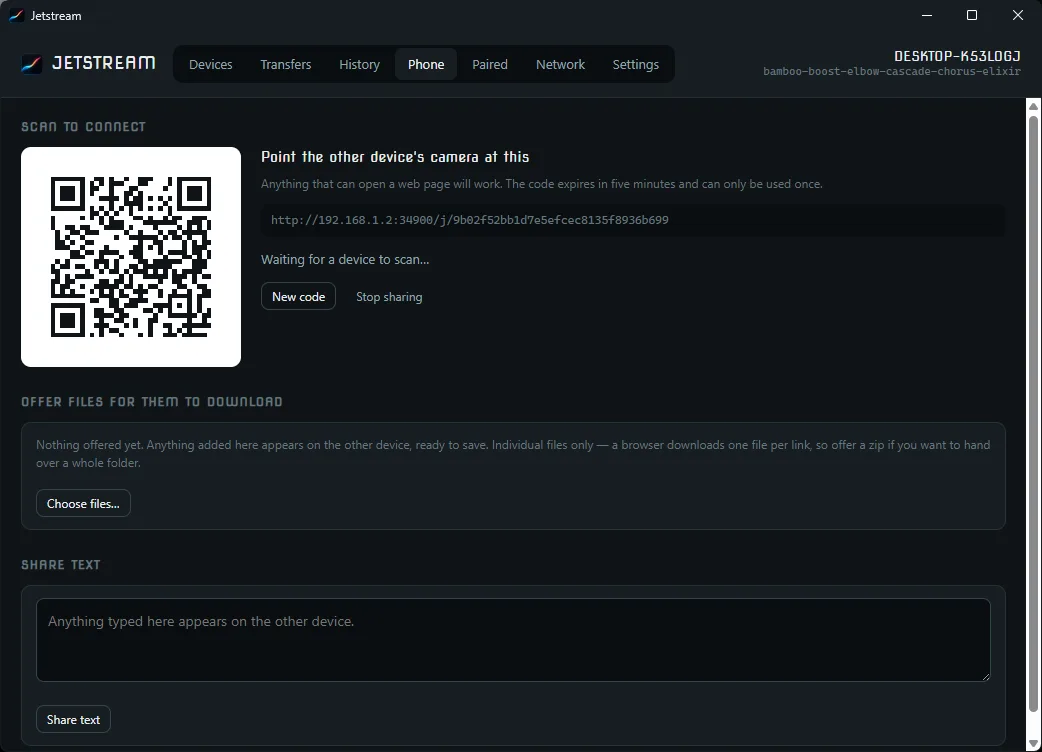Open the Network tab

point(560,64)
